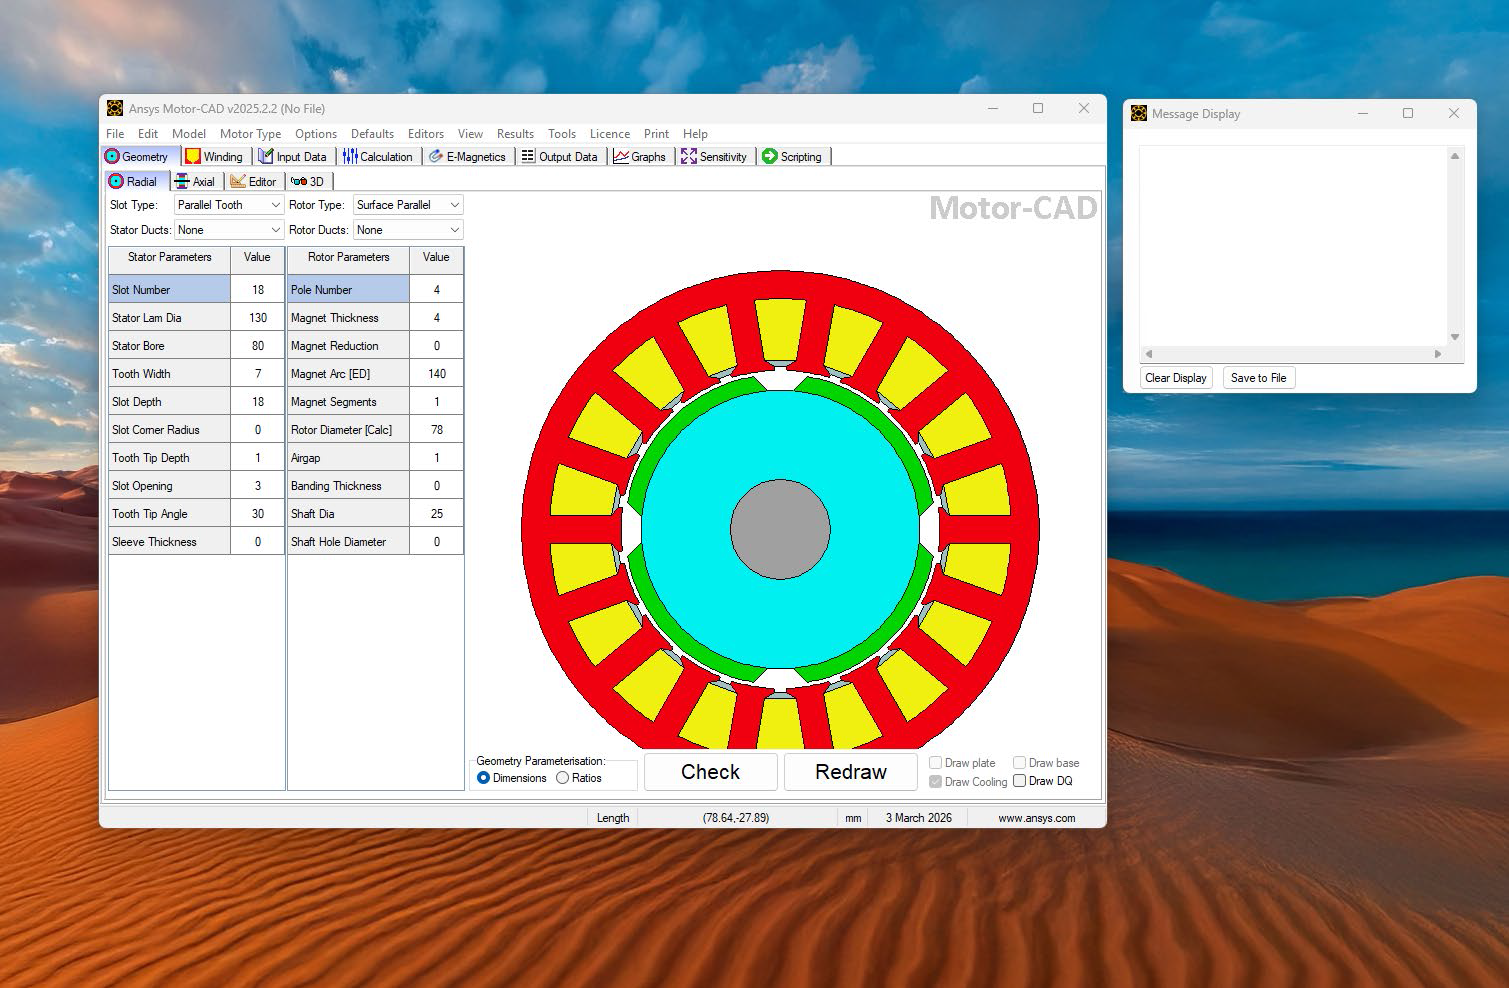Click the Check button
Image resolution: width=1509 pixels, height=988 pixels.
coord(710,772)
